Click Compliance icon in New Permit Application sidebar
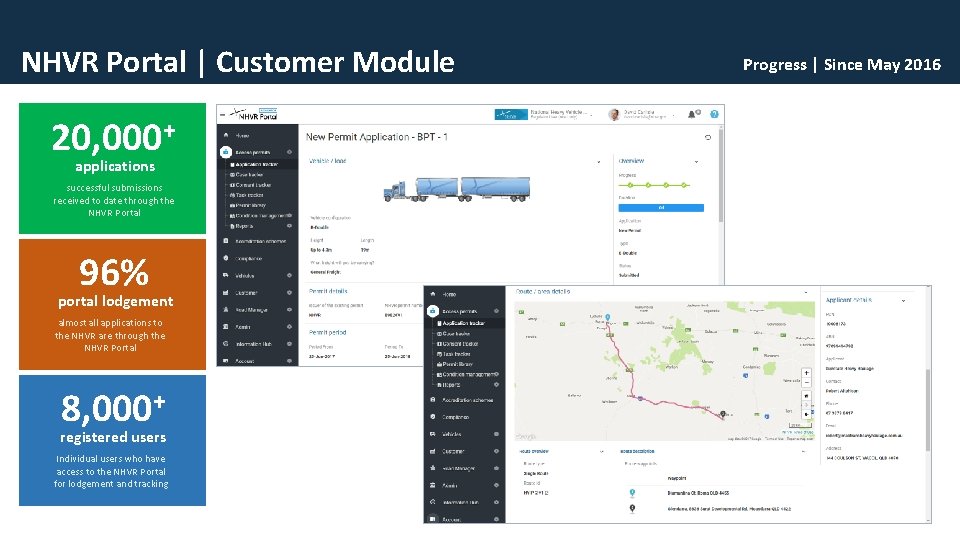The height and width of the screenshot is (540, 960). coord(226,258)
